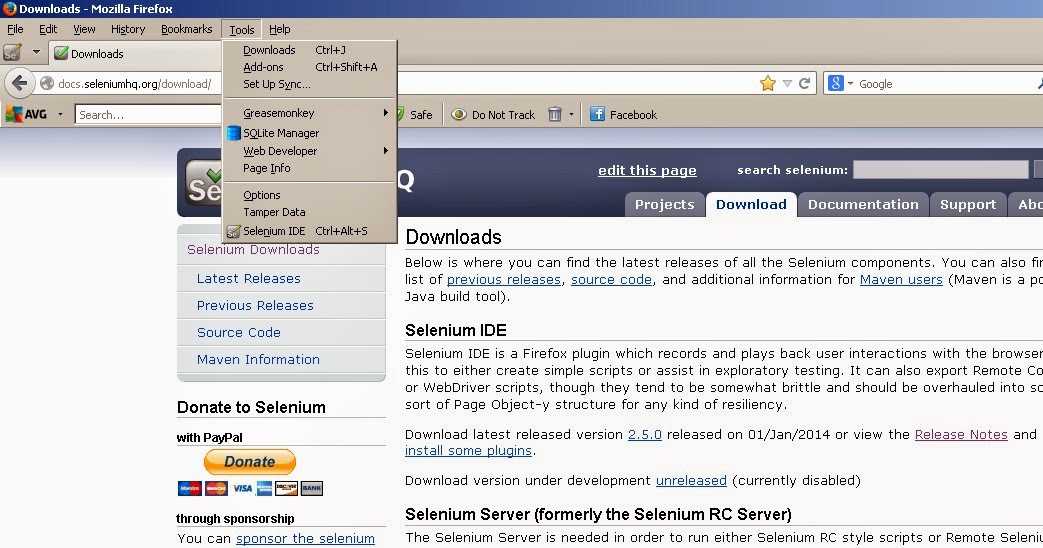The height and width of the screenshot is (548, 1043).
Task: Choose Add-ons from Tools menu
Action: (310, 67)
